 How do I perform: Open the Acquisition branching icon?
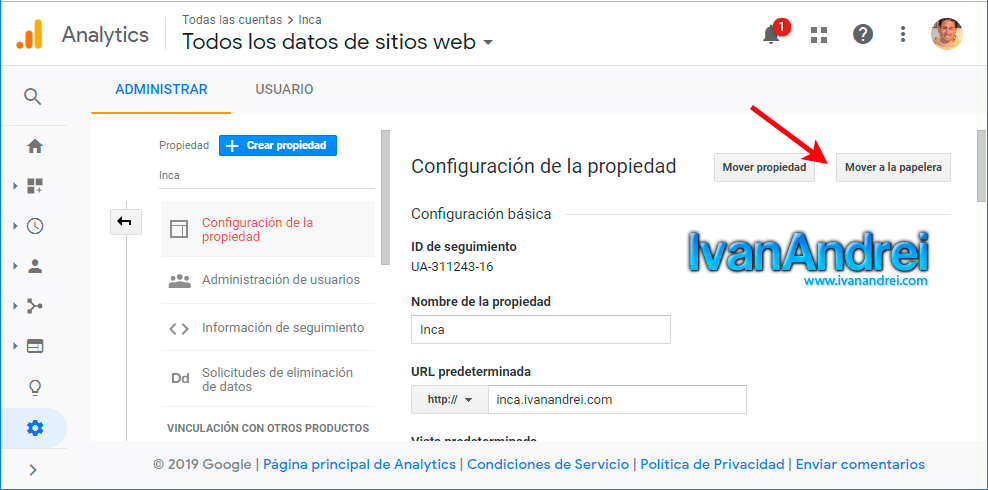(35, 307)
